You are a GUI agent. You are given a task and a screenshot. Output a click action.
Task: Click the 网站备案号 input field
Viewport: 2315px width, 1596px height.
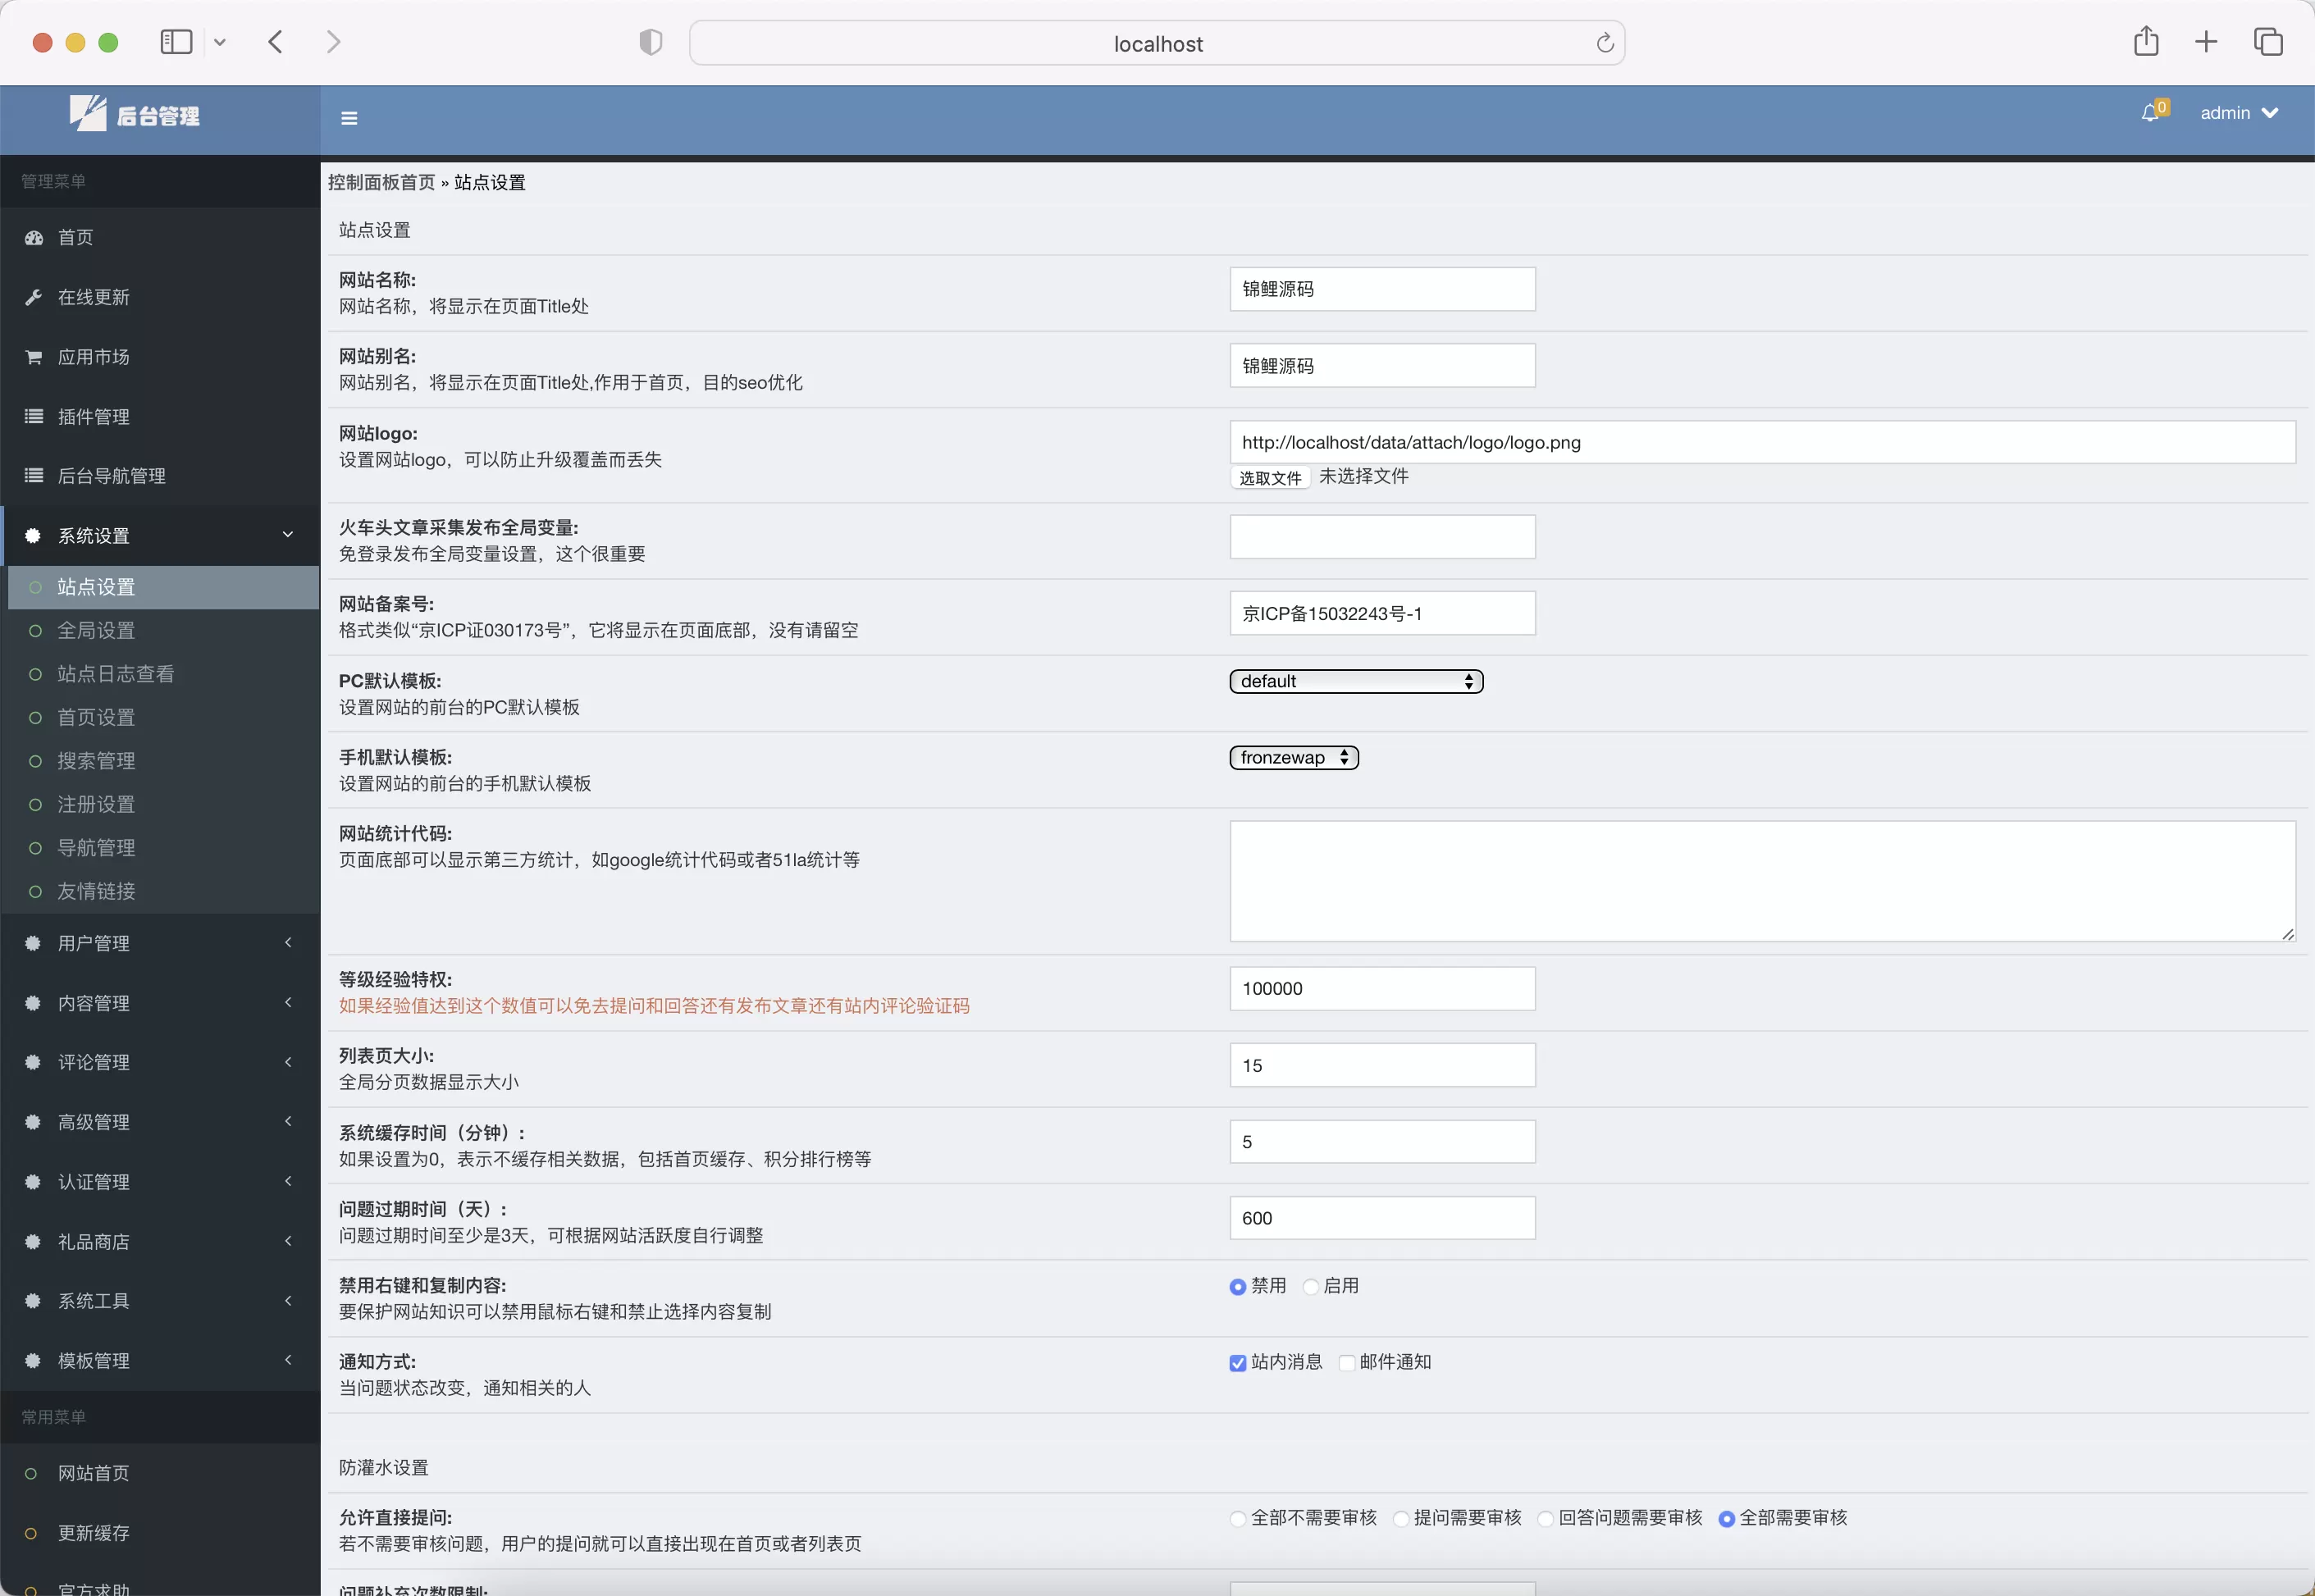point(1382,613)
